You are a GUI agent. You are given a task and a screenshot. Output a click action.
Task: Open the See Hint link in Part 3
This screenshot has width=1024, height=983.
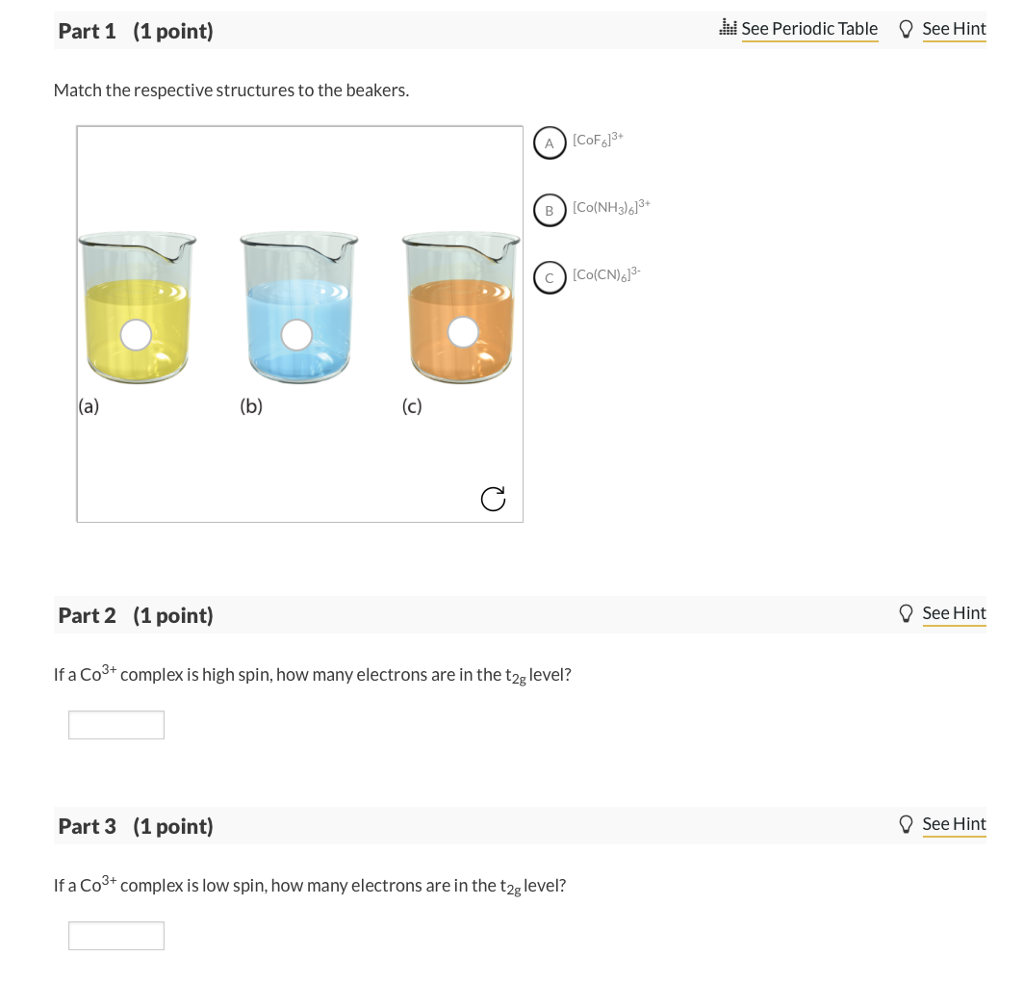(953, 823)
